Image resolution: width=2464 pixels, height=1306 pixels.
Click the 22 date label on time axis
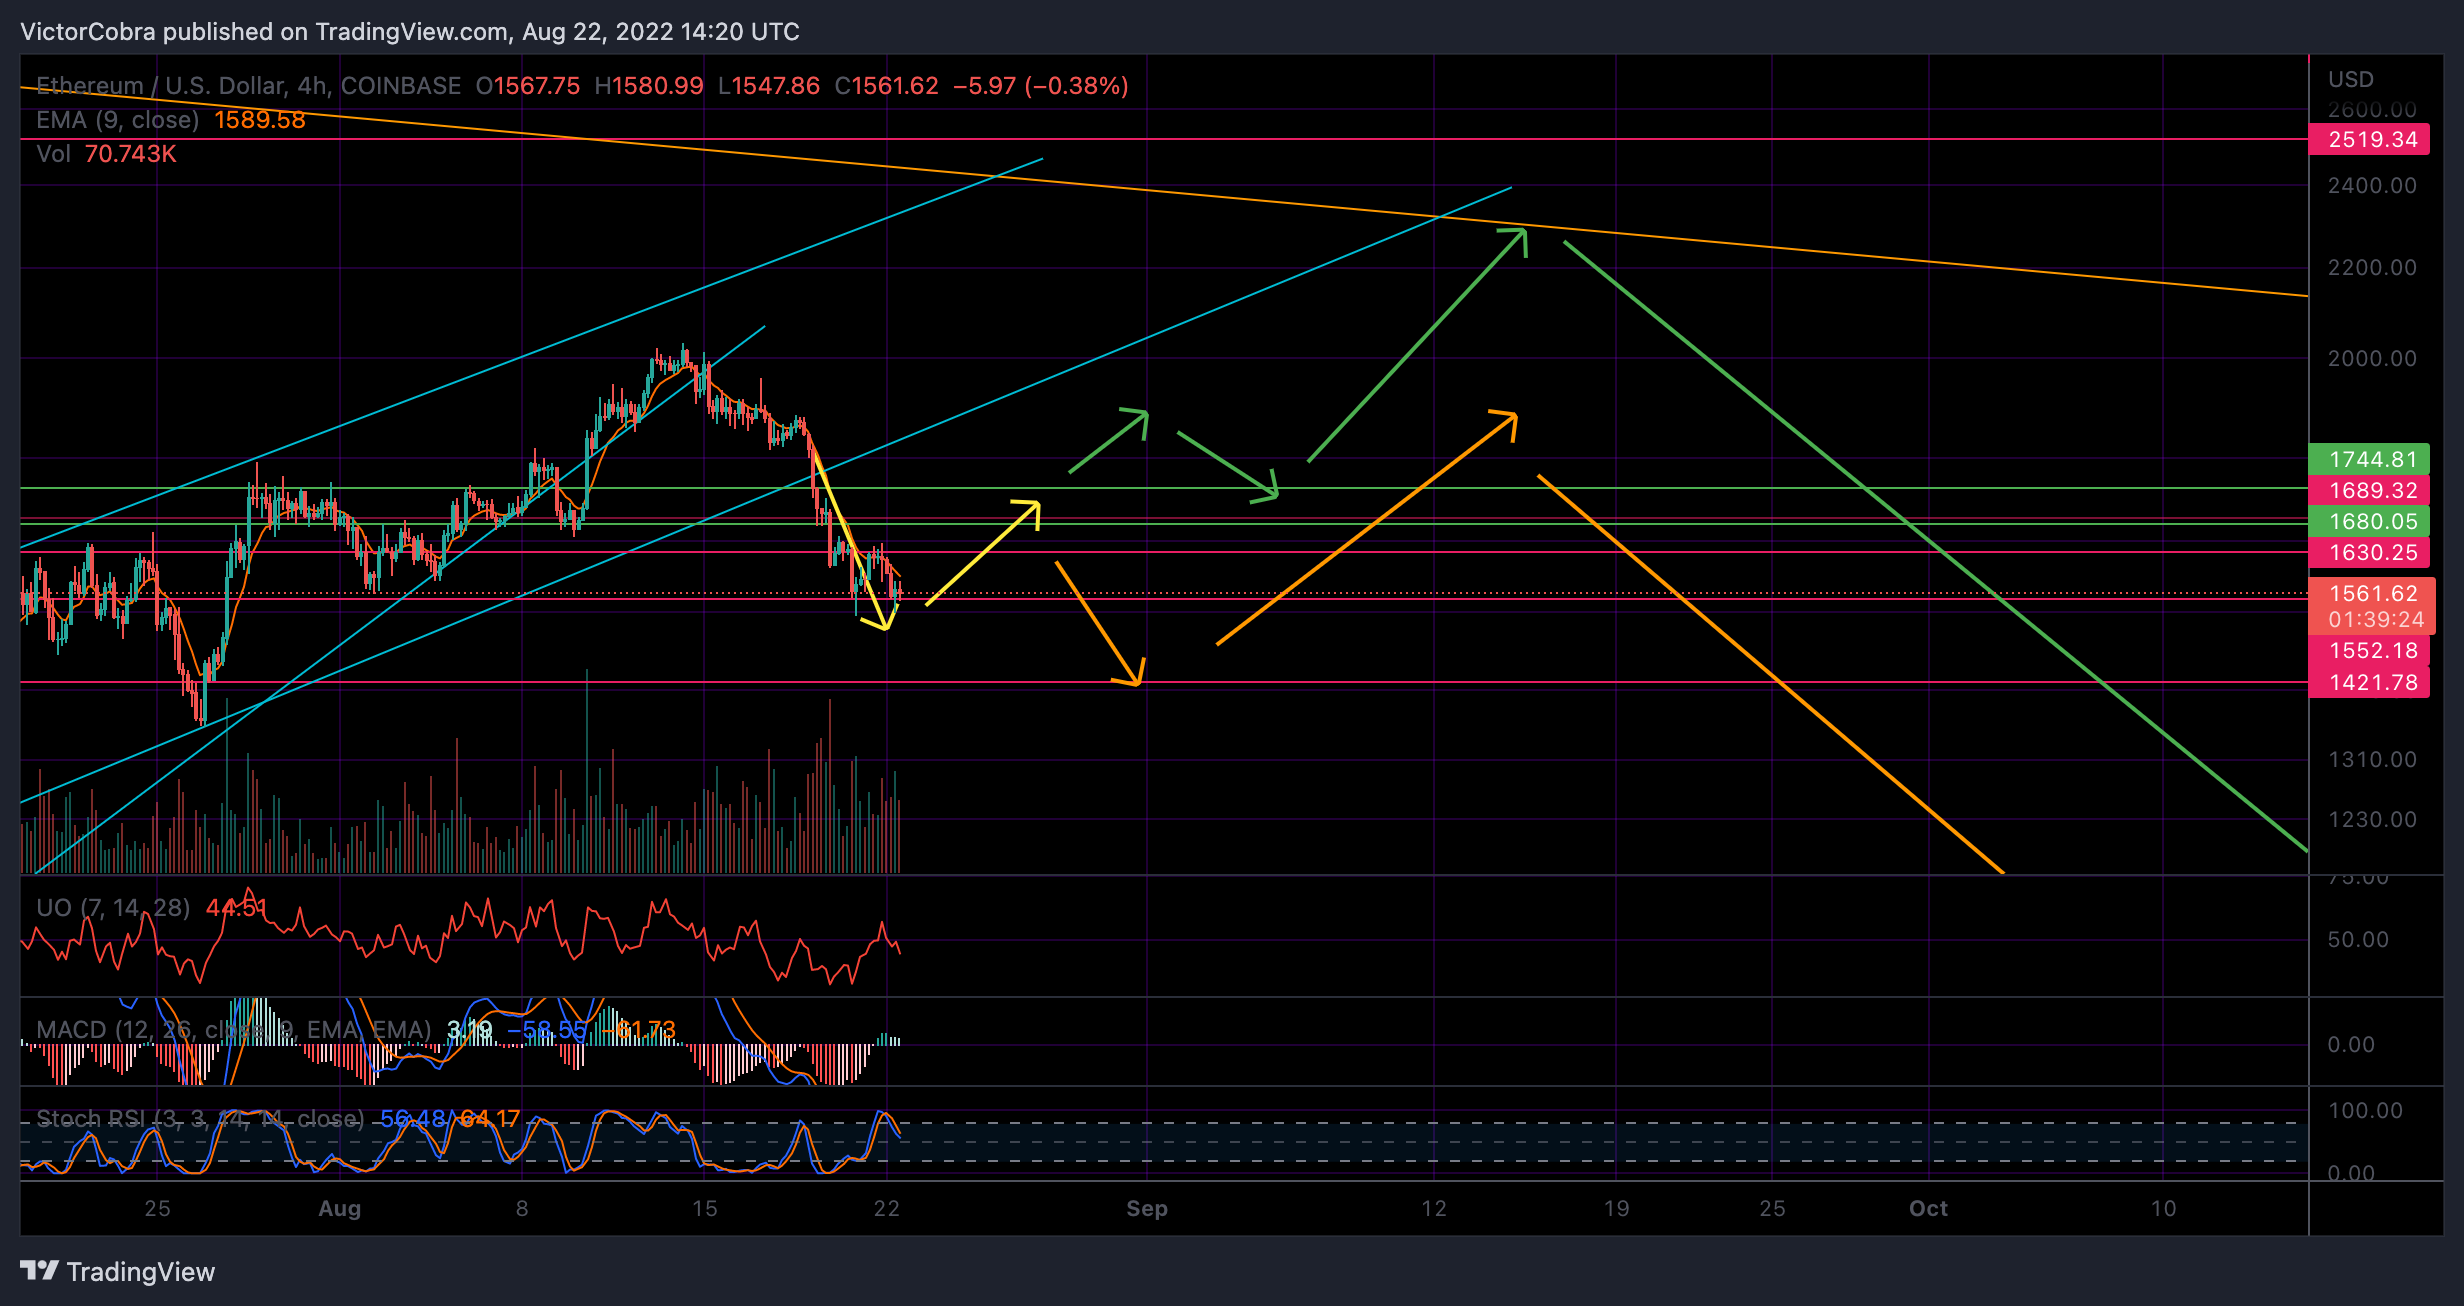pos(887,1208)
